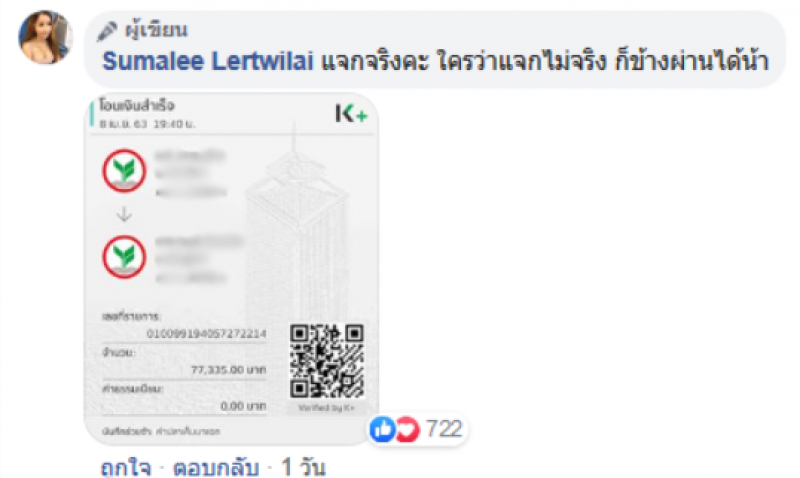
Task: Open the K+ transfer slip image
Action: (x=231, y=268)
